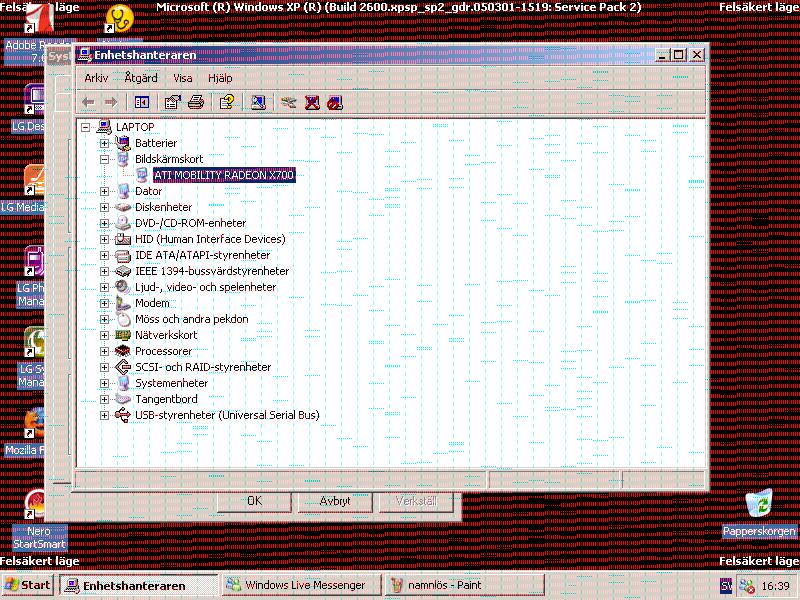The image size is (800, 600).
Task: Switch to Windows Live Messenger taskbar button
Action: 301,585
